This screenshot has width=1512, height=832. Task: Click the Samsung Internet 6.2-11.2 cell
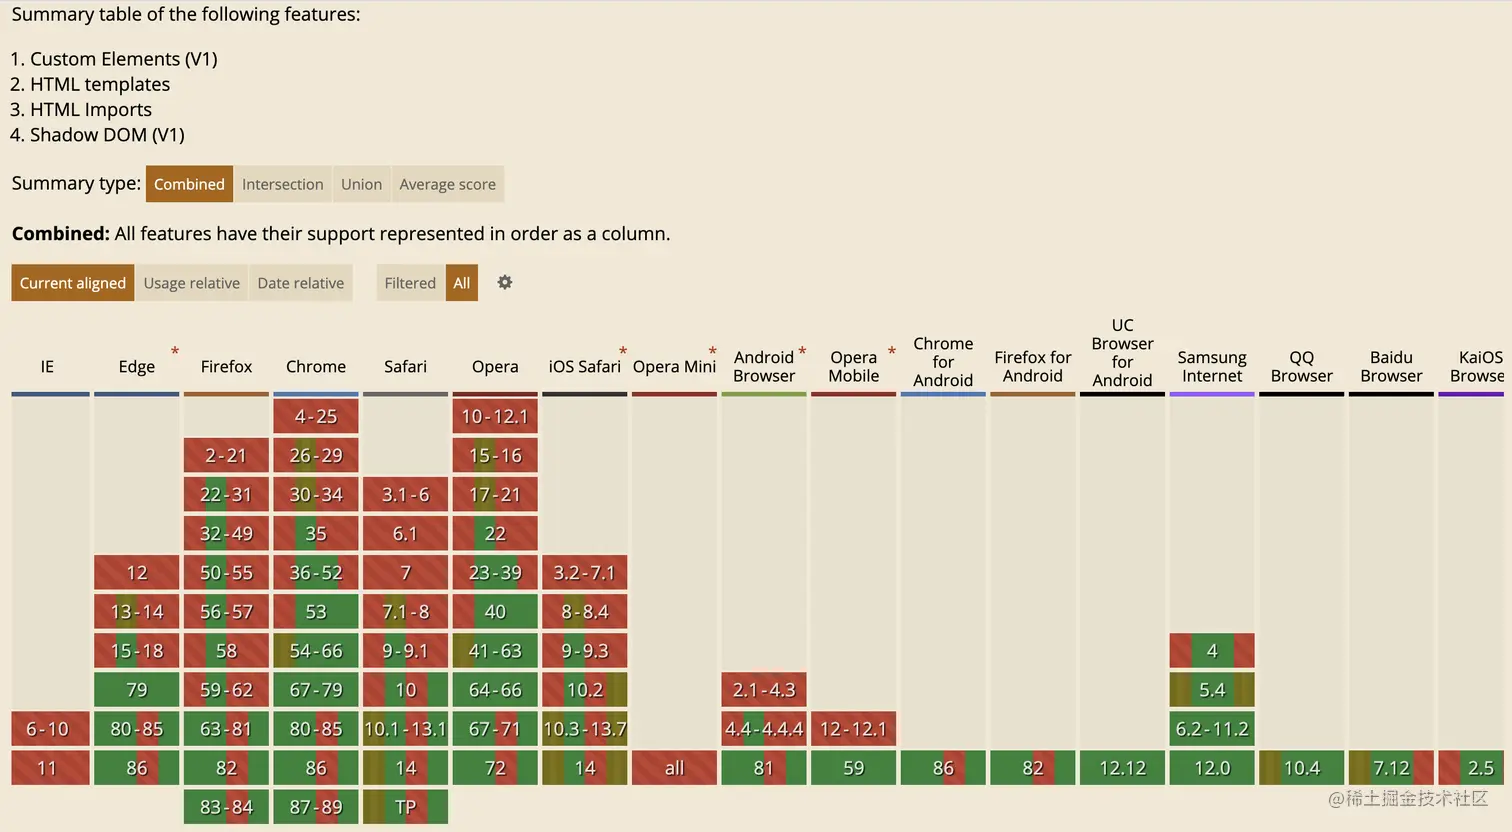[x=1212, y=729]
